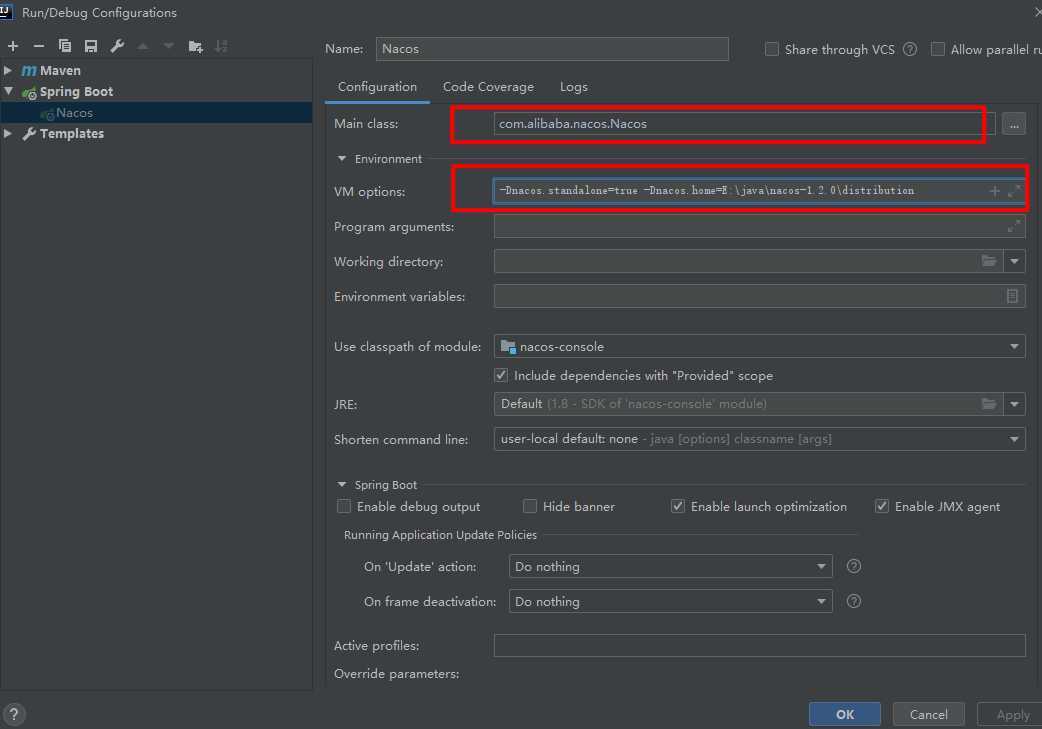This screenshot has height=729, width=1042.
Task: Toggle Allow parallel run checkbox
Action: tap(938, 49)
